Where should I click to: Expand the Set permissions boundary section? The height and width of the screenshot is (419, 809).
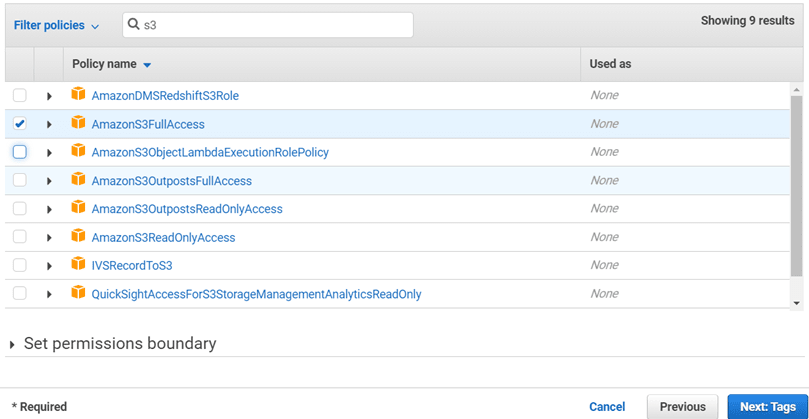pyautogui.click(x=12, y=344)
